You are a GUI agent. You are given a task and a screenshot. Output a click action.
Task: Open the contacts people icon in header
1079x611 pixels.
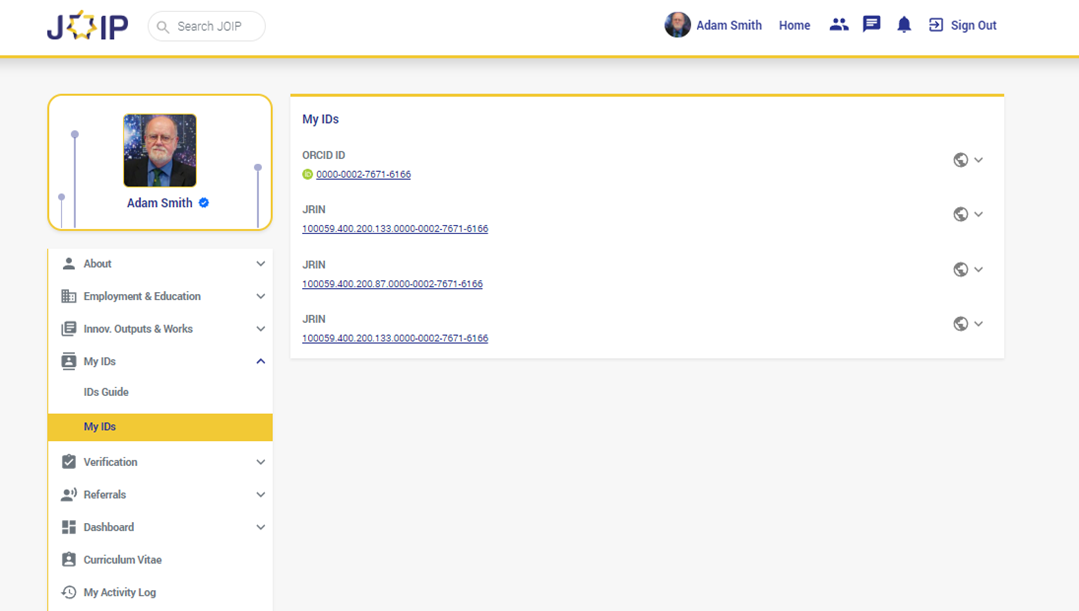click(x=839, y=25)
